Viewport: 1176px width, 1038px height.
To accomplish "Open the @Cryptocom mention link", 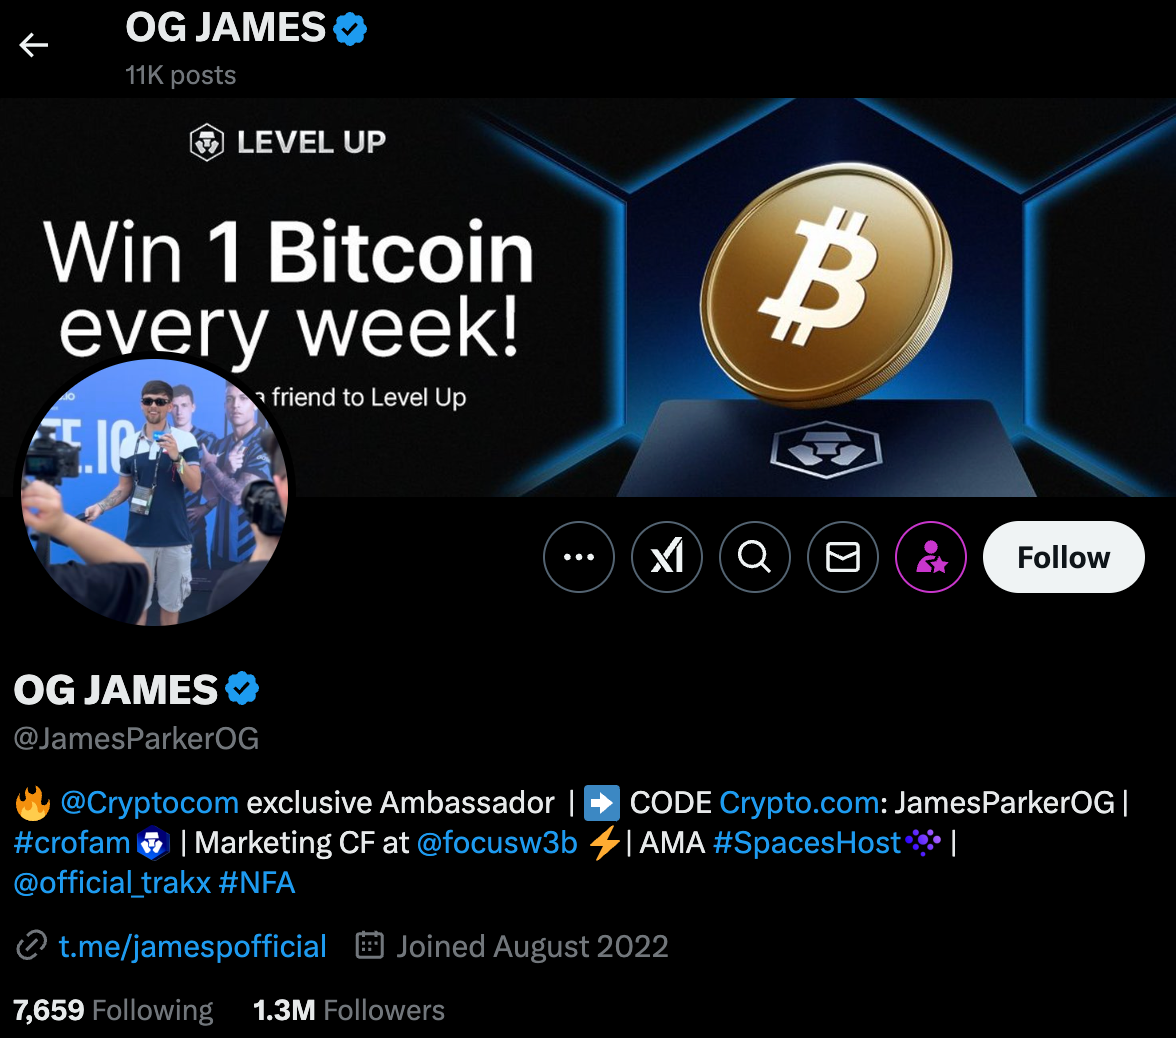I will (149, 802).
